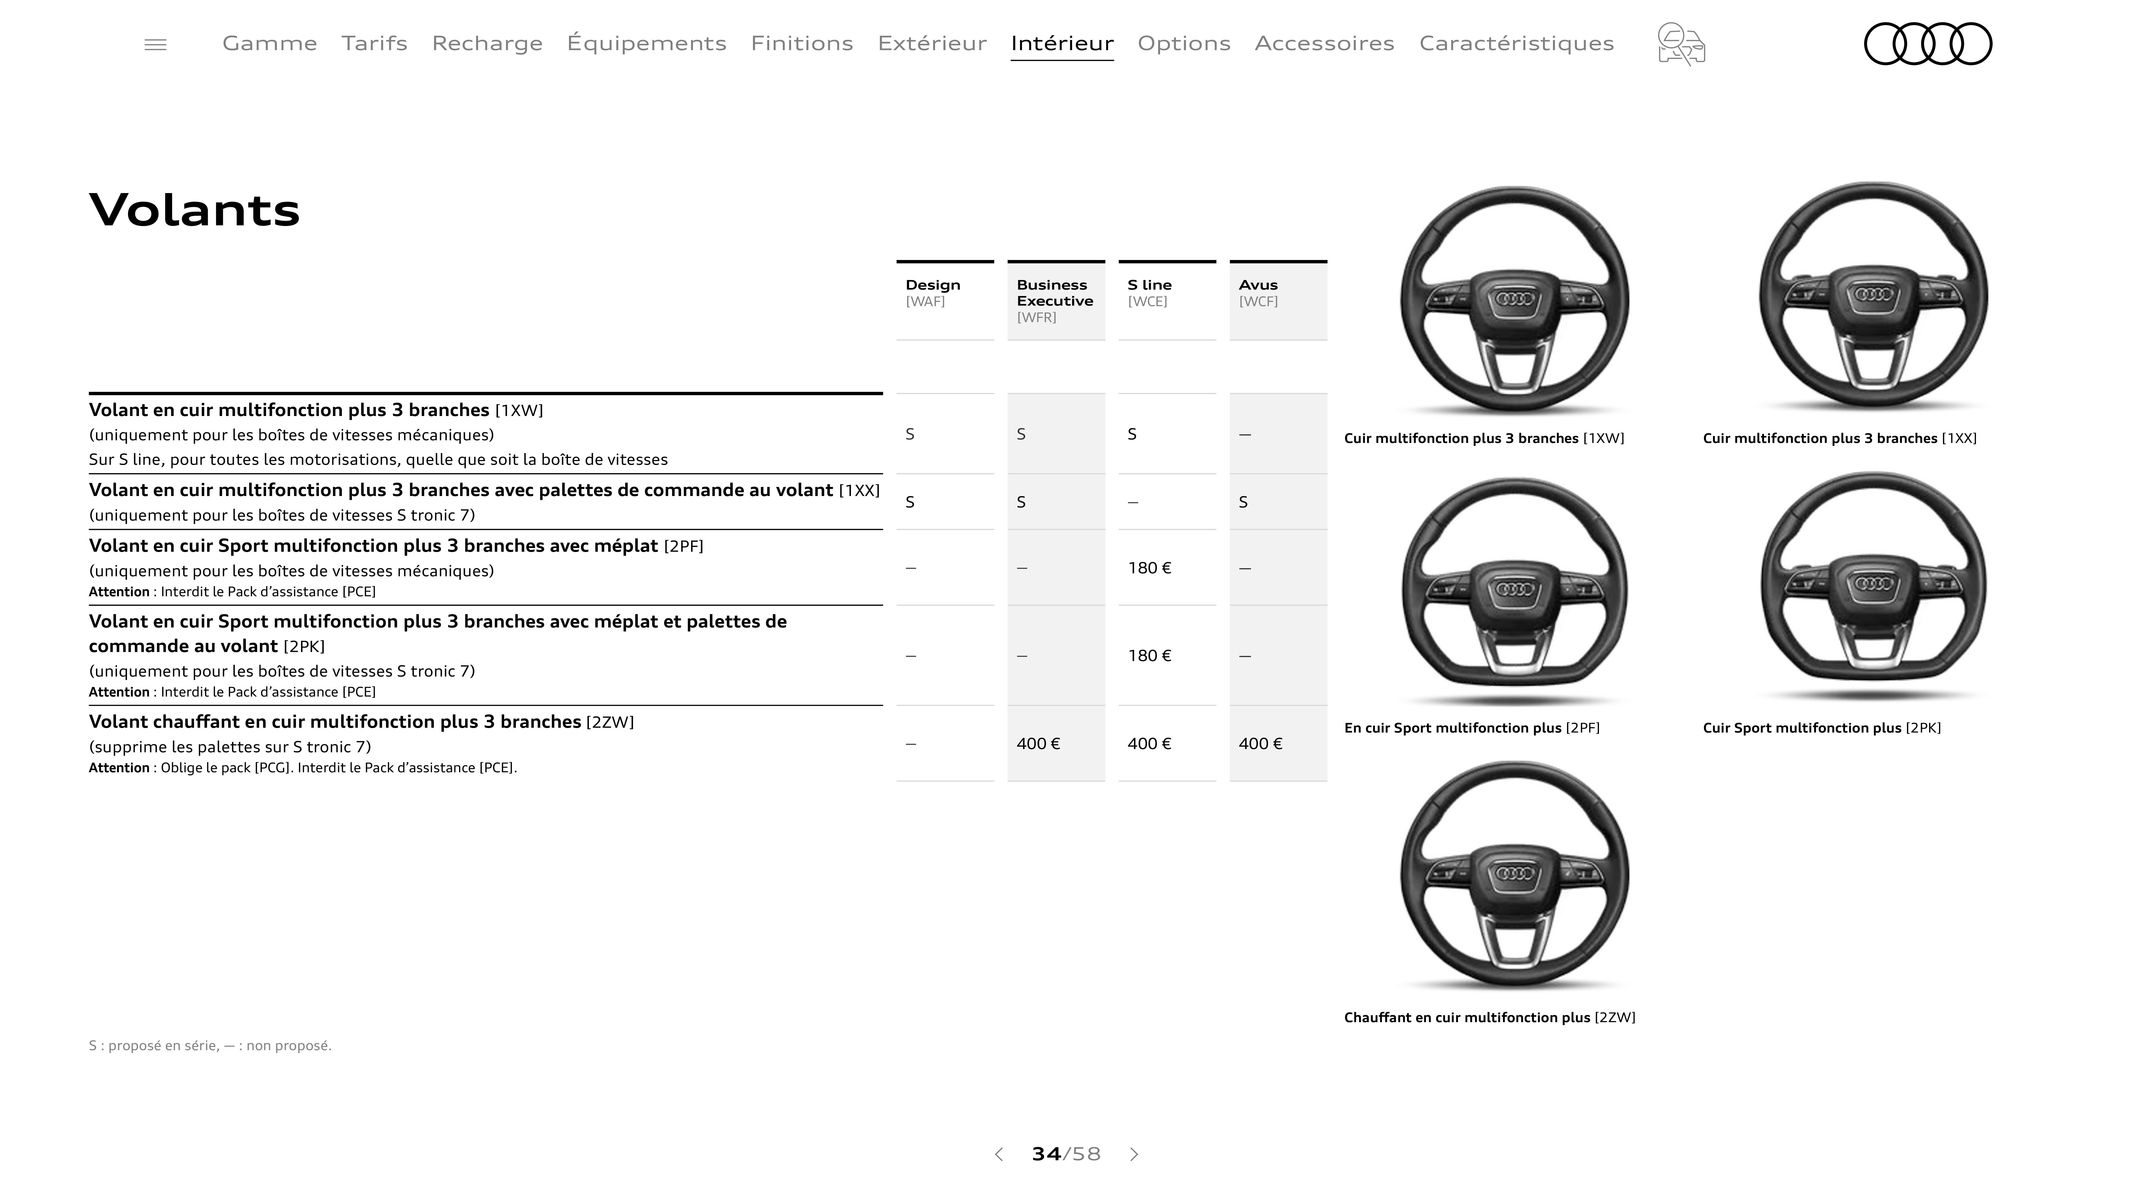The image size is (2133, 1200).
Task: Click 400 € under Business Executive
Action: (1038, 744)
